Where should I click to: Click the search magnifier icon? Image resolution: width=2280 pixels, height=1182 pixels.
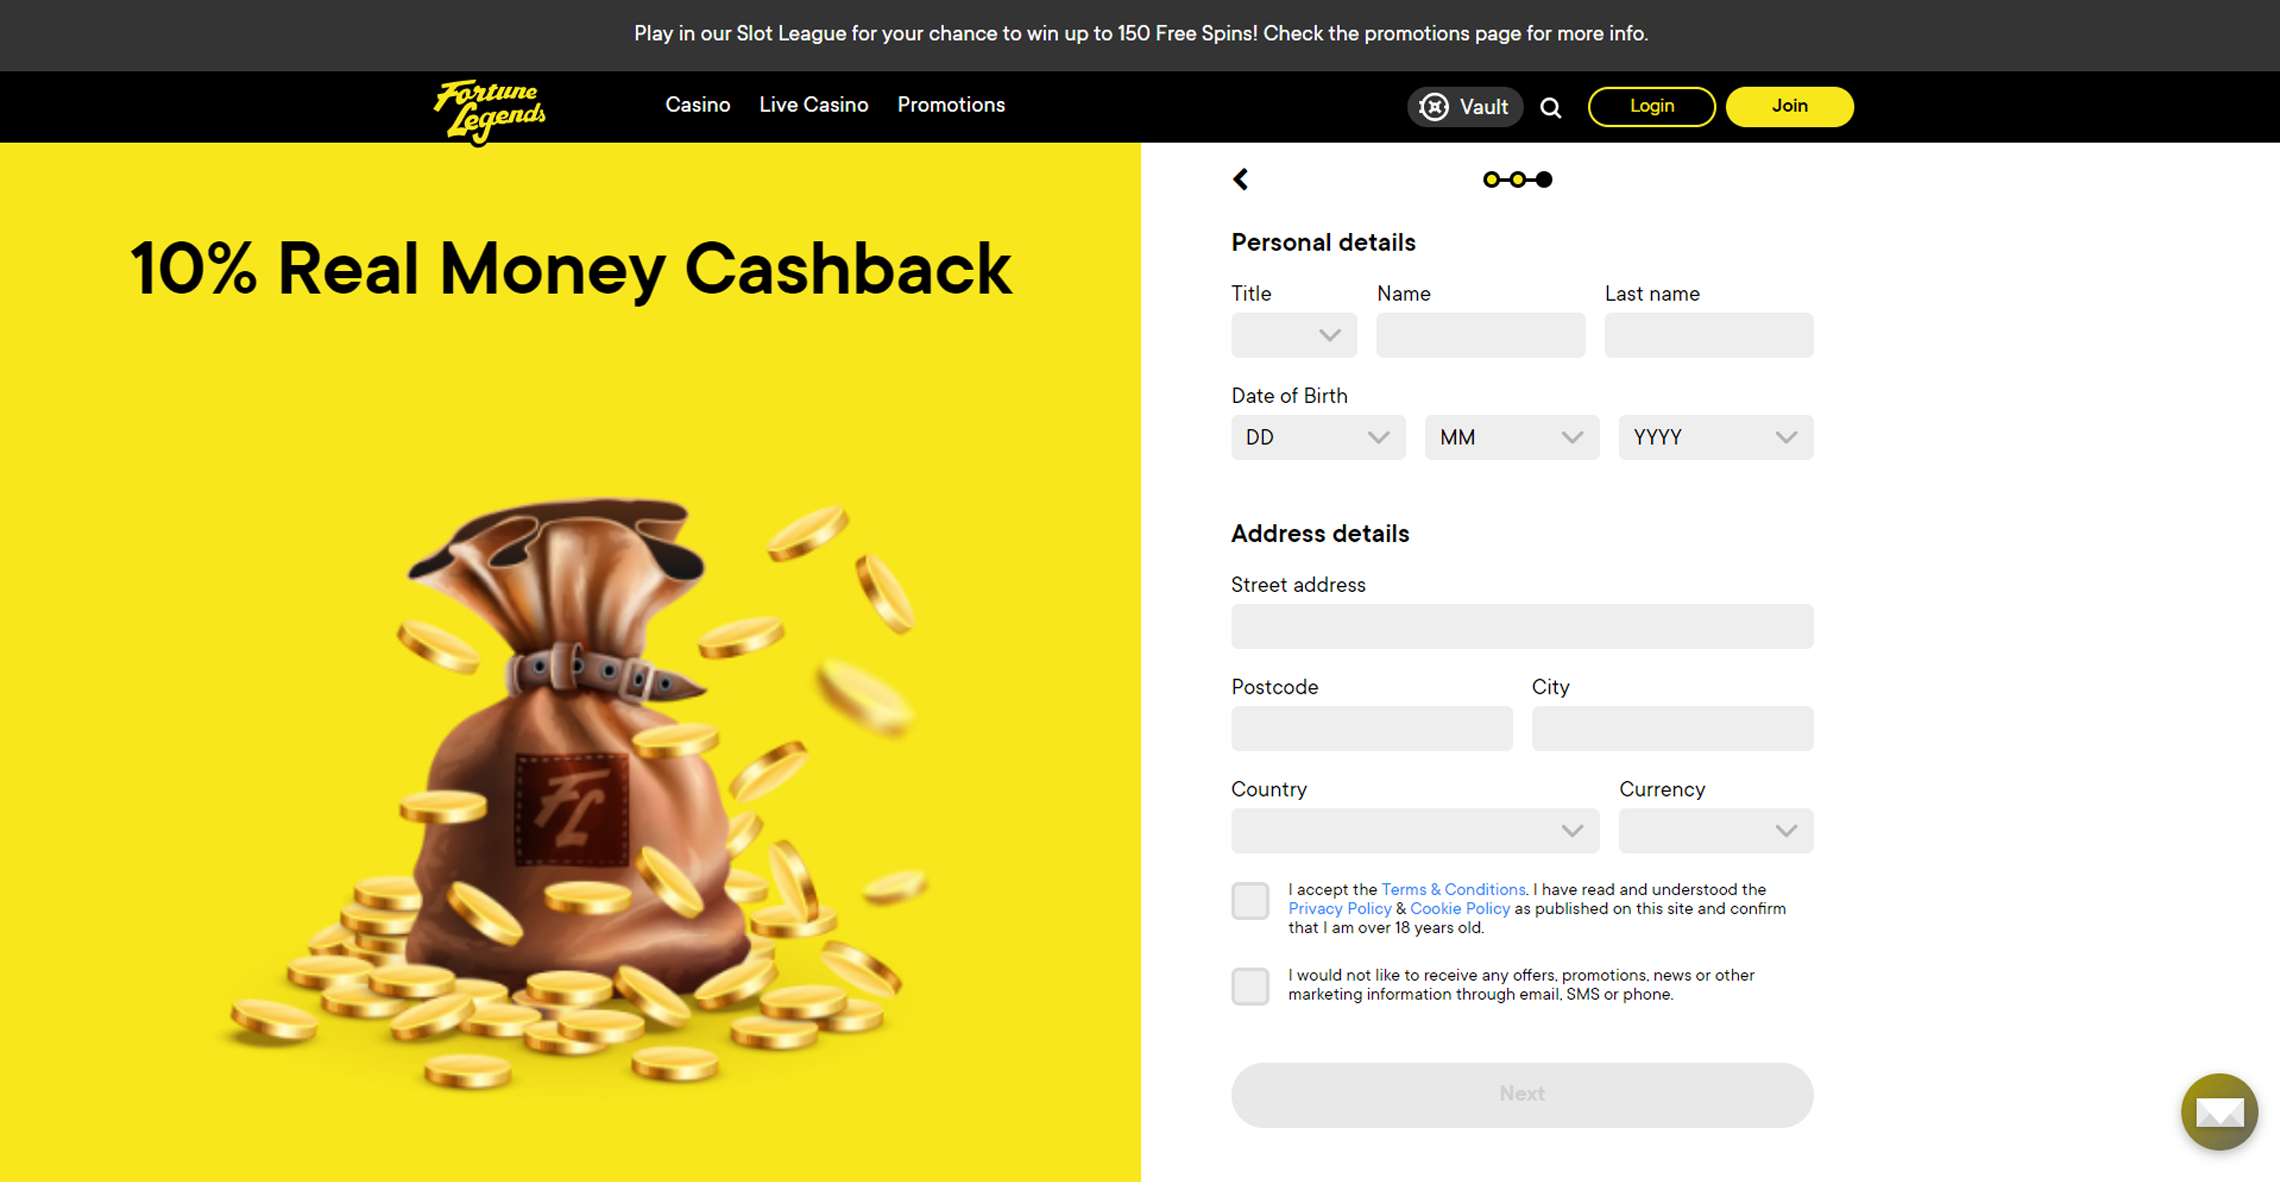(1551, 108)
